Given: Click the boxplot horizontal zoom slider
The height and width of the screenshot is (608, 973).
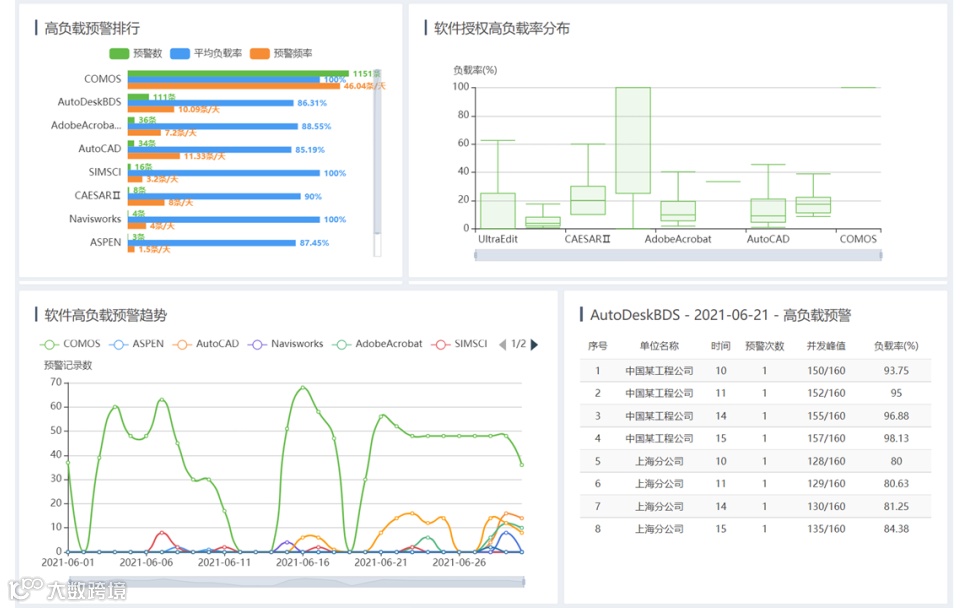Looking at the screenshot, I should (x=678, y=255).
